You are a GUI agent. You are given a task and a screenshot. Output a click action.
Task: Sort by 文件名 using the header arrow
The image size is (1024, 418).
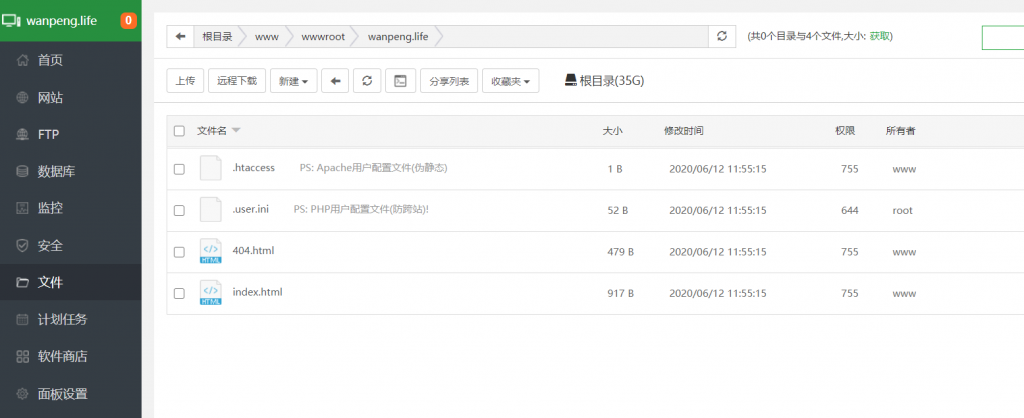pos(236,131)
